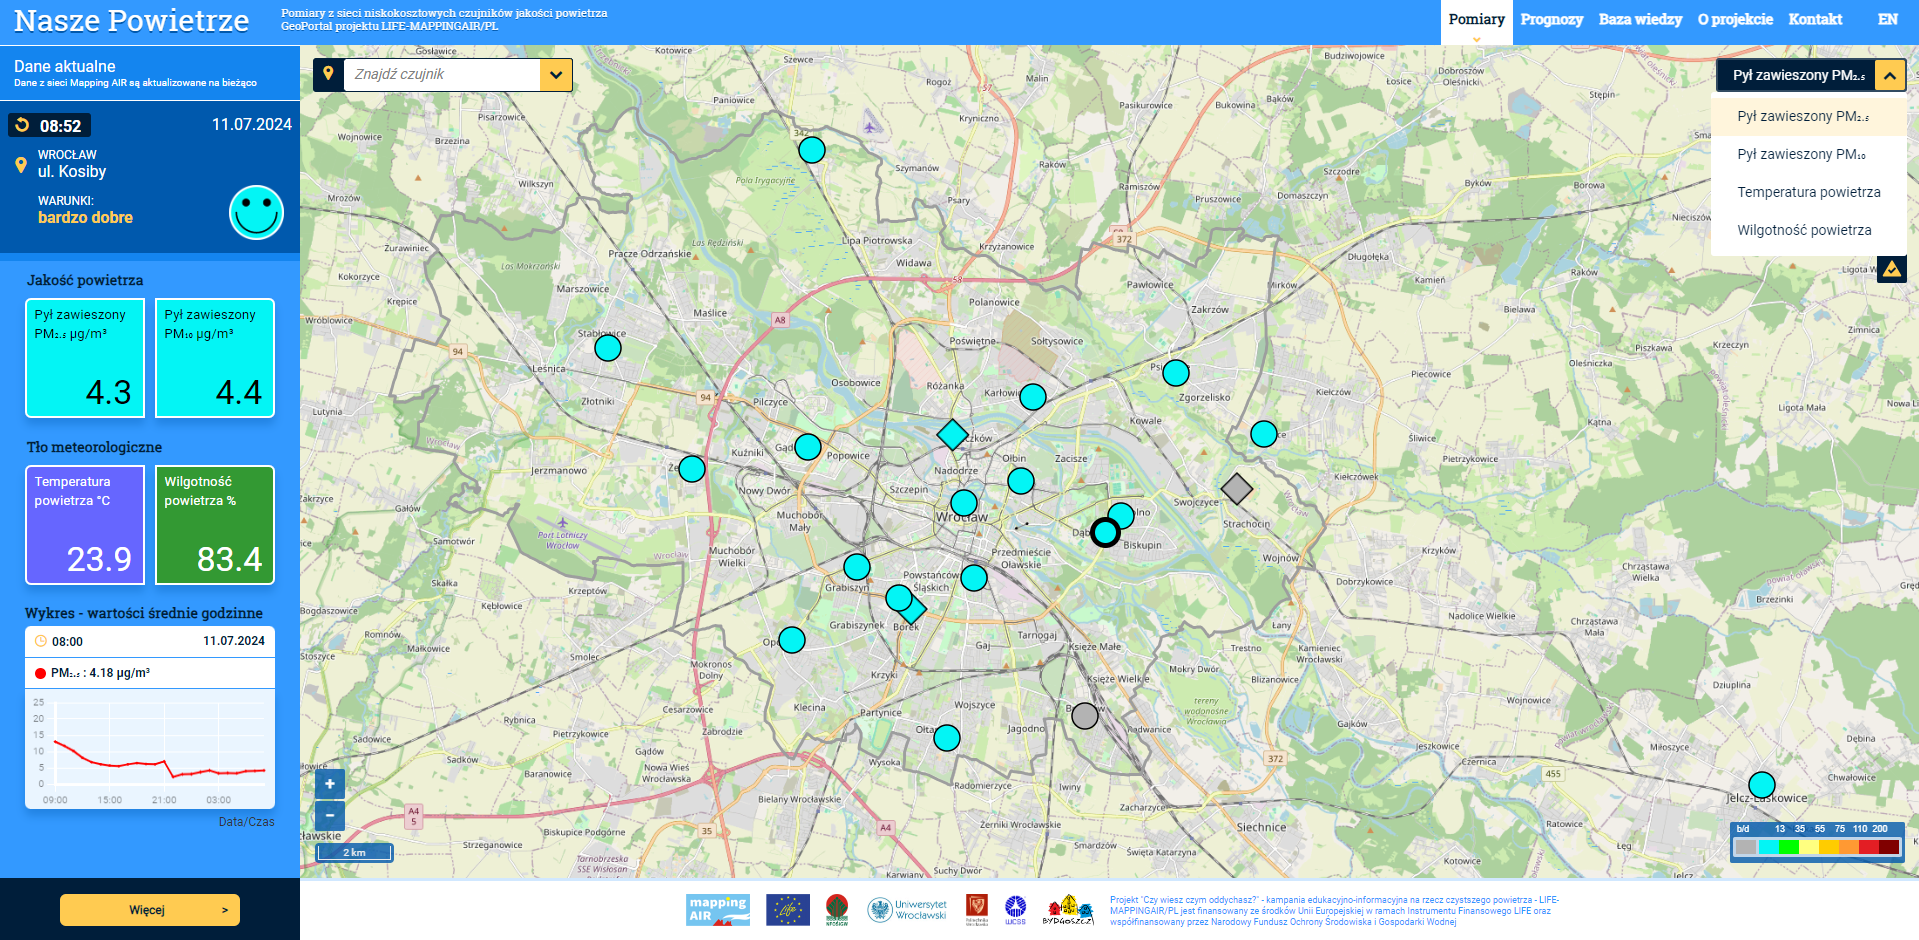Click the Uniwersytet Wrocławski logo
This screenshot has height=940, width=1919.
907,910
